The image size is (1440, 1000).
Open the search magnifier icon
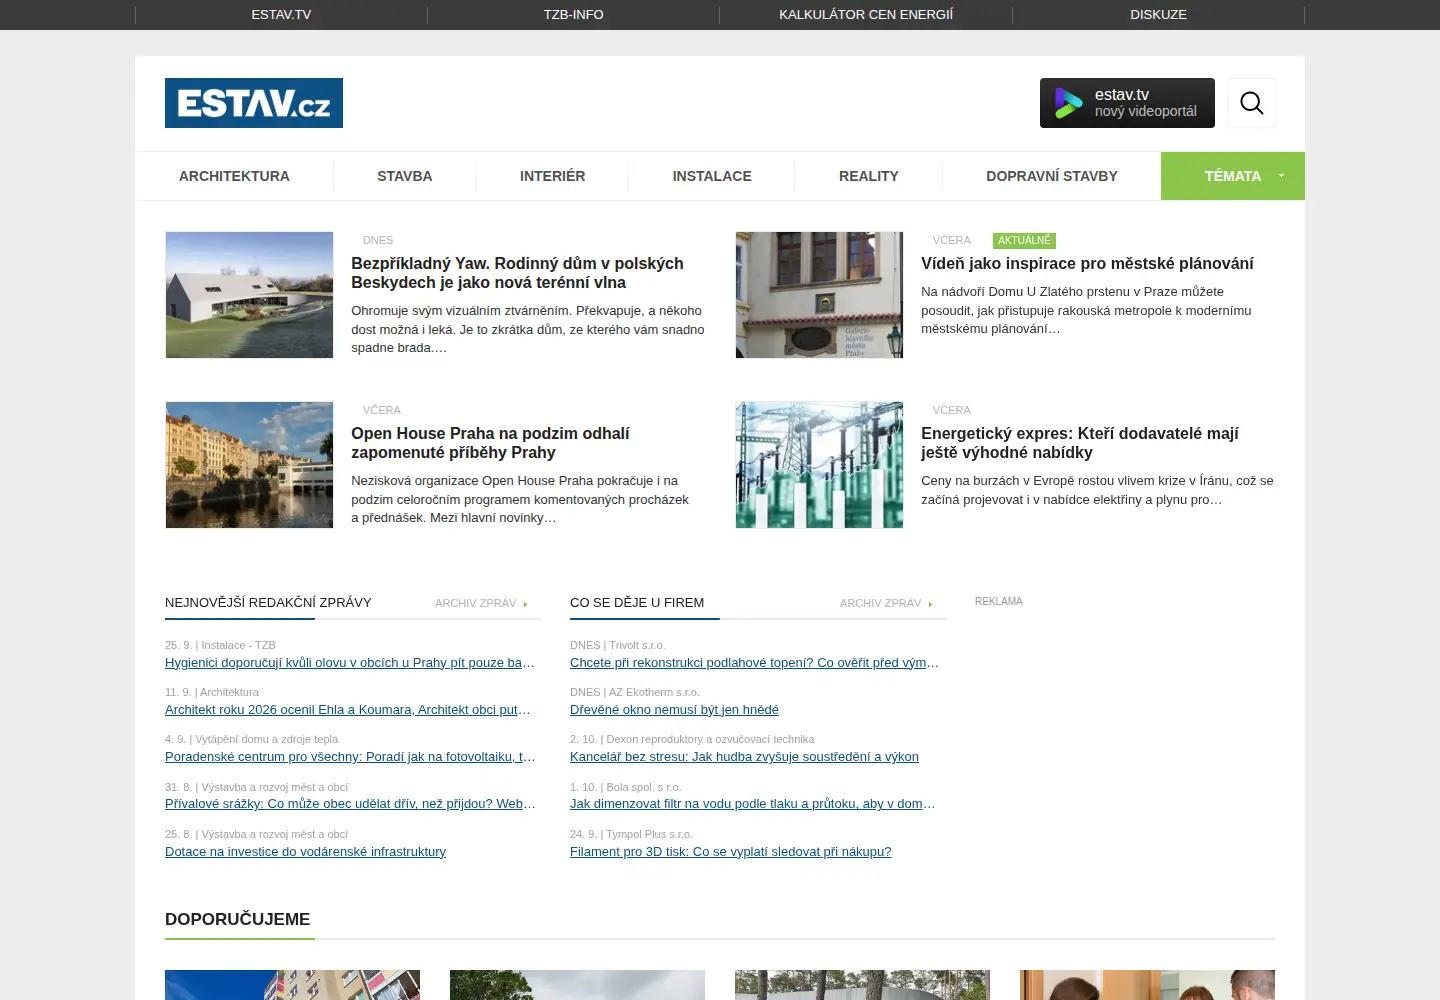pos(1252,103)
